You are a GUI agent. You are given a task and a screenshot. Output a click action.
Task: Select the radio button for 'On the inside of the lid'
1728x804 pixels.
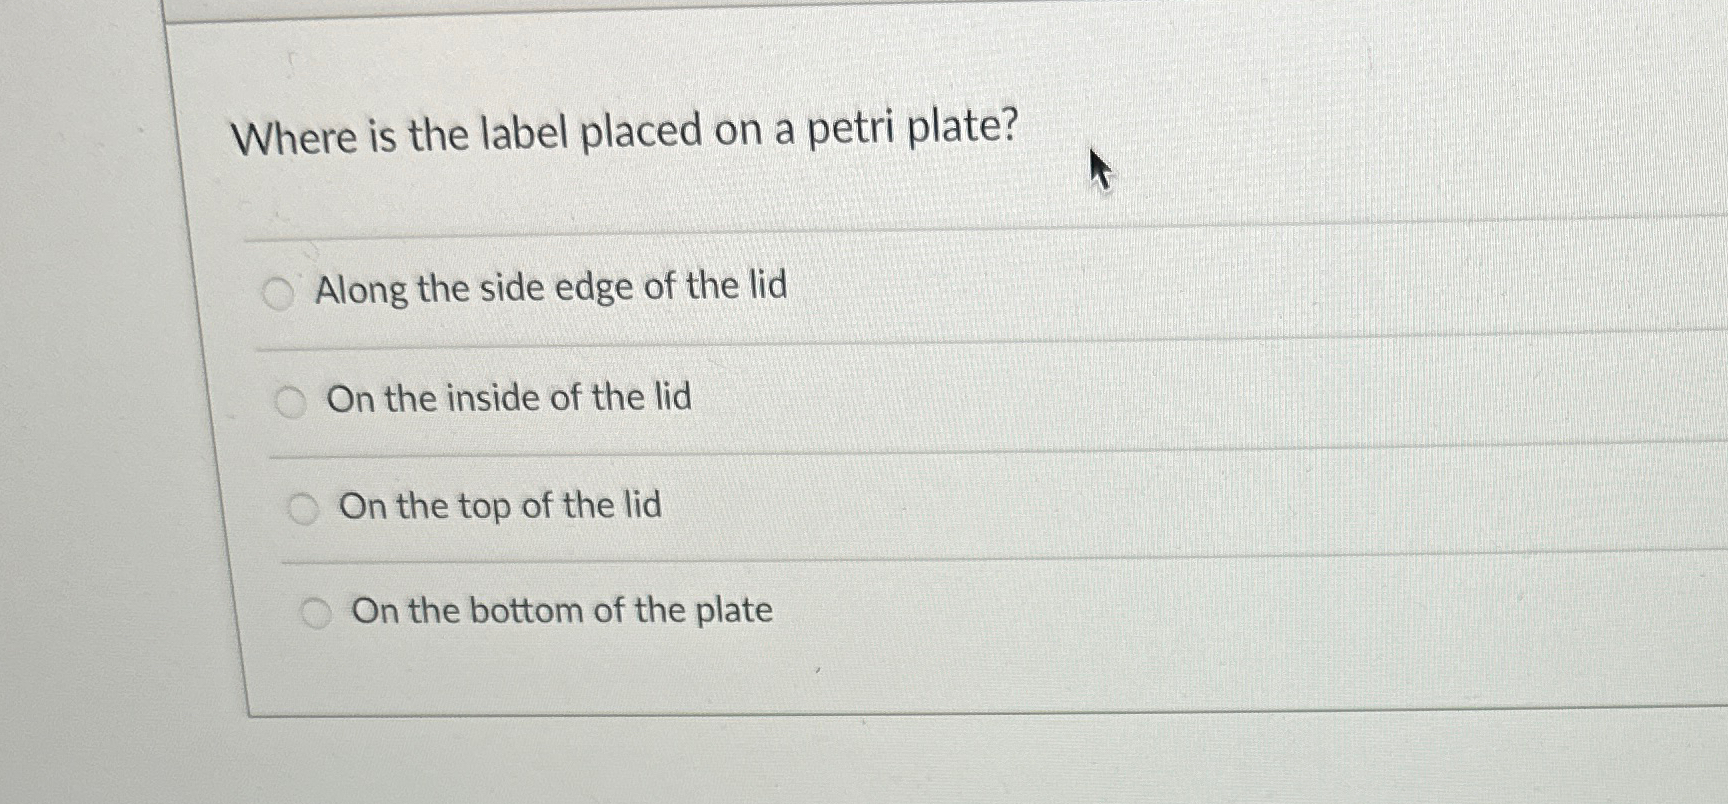(x=291, y=401)
